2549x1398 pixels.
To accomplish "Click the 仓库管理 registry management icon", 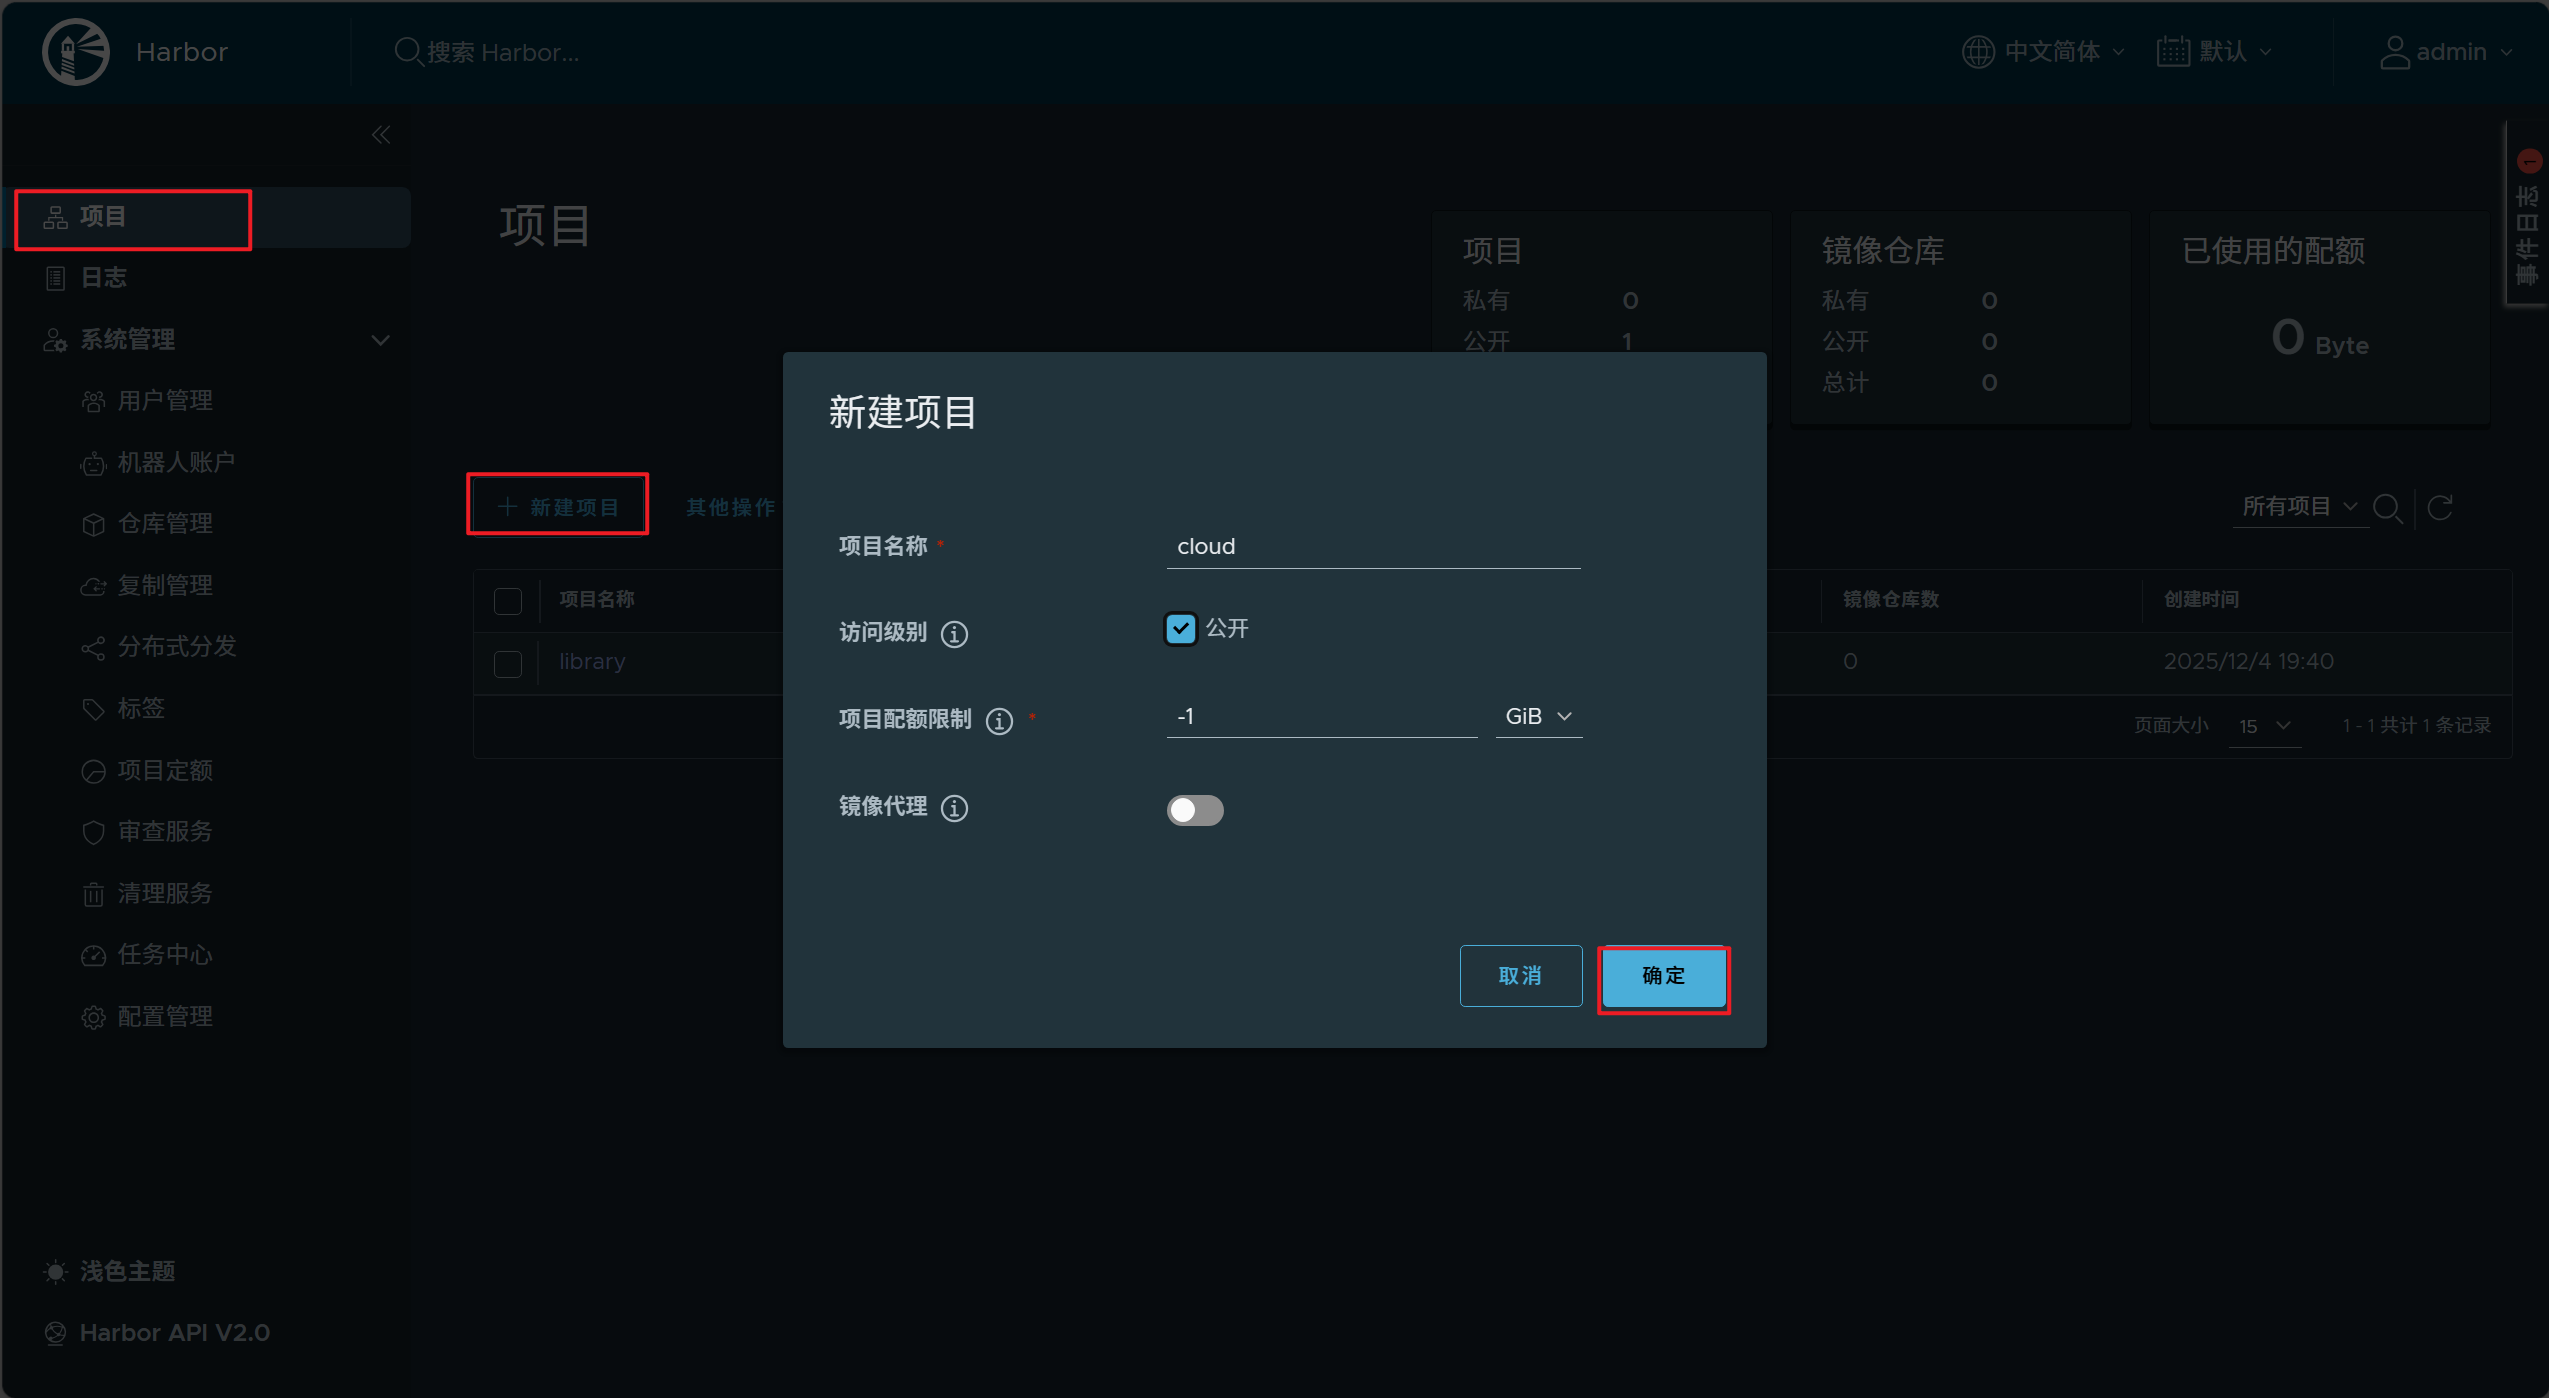I will (x=93, y=524).
